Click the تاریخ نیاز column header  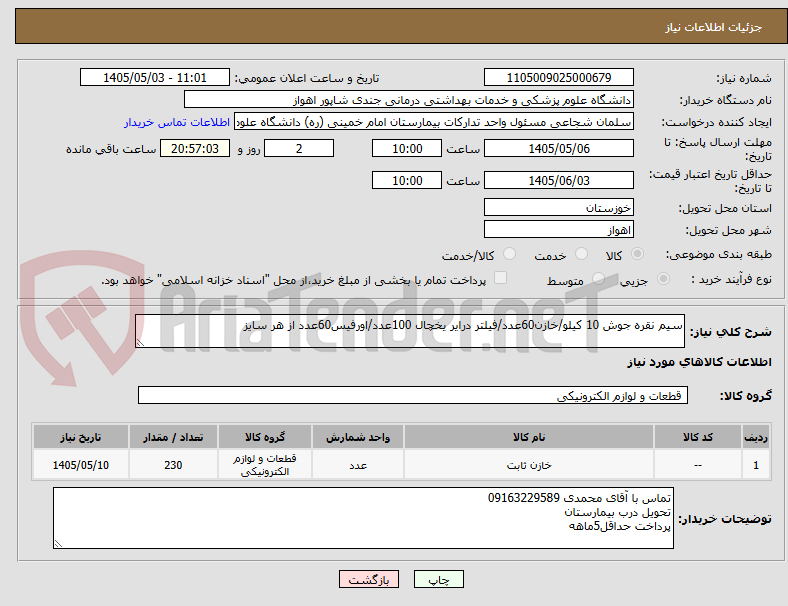80,437
